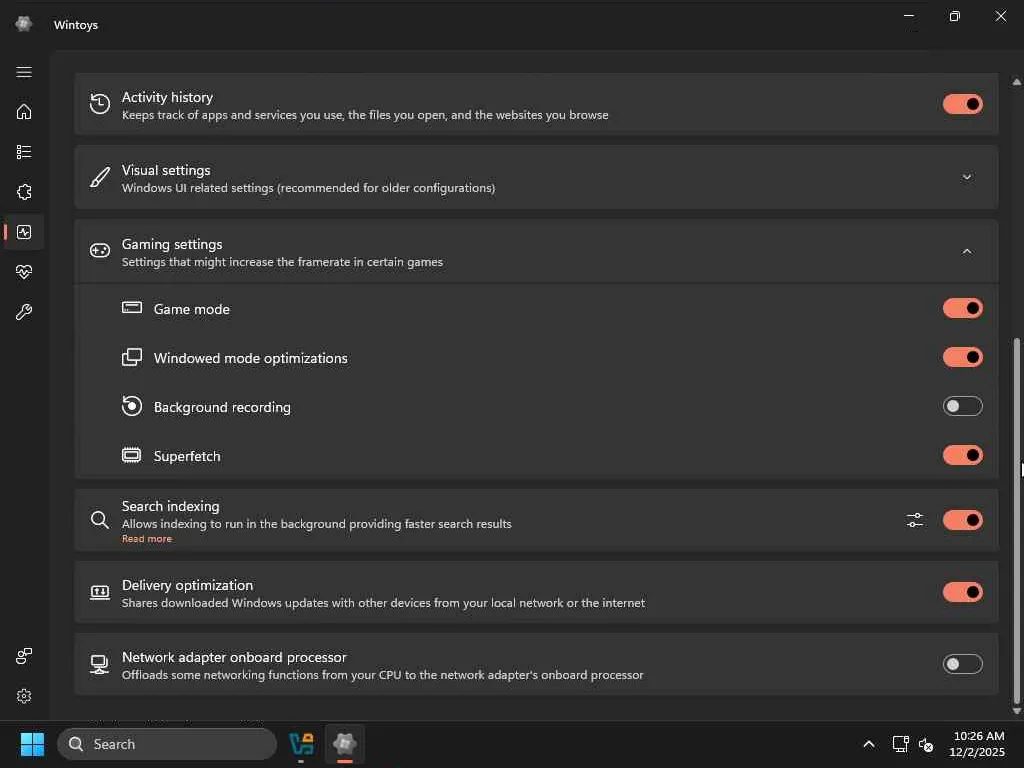Open network status tray icon

tap(901, 744)
